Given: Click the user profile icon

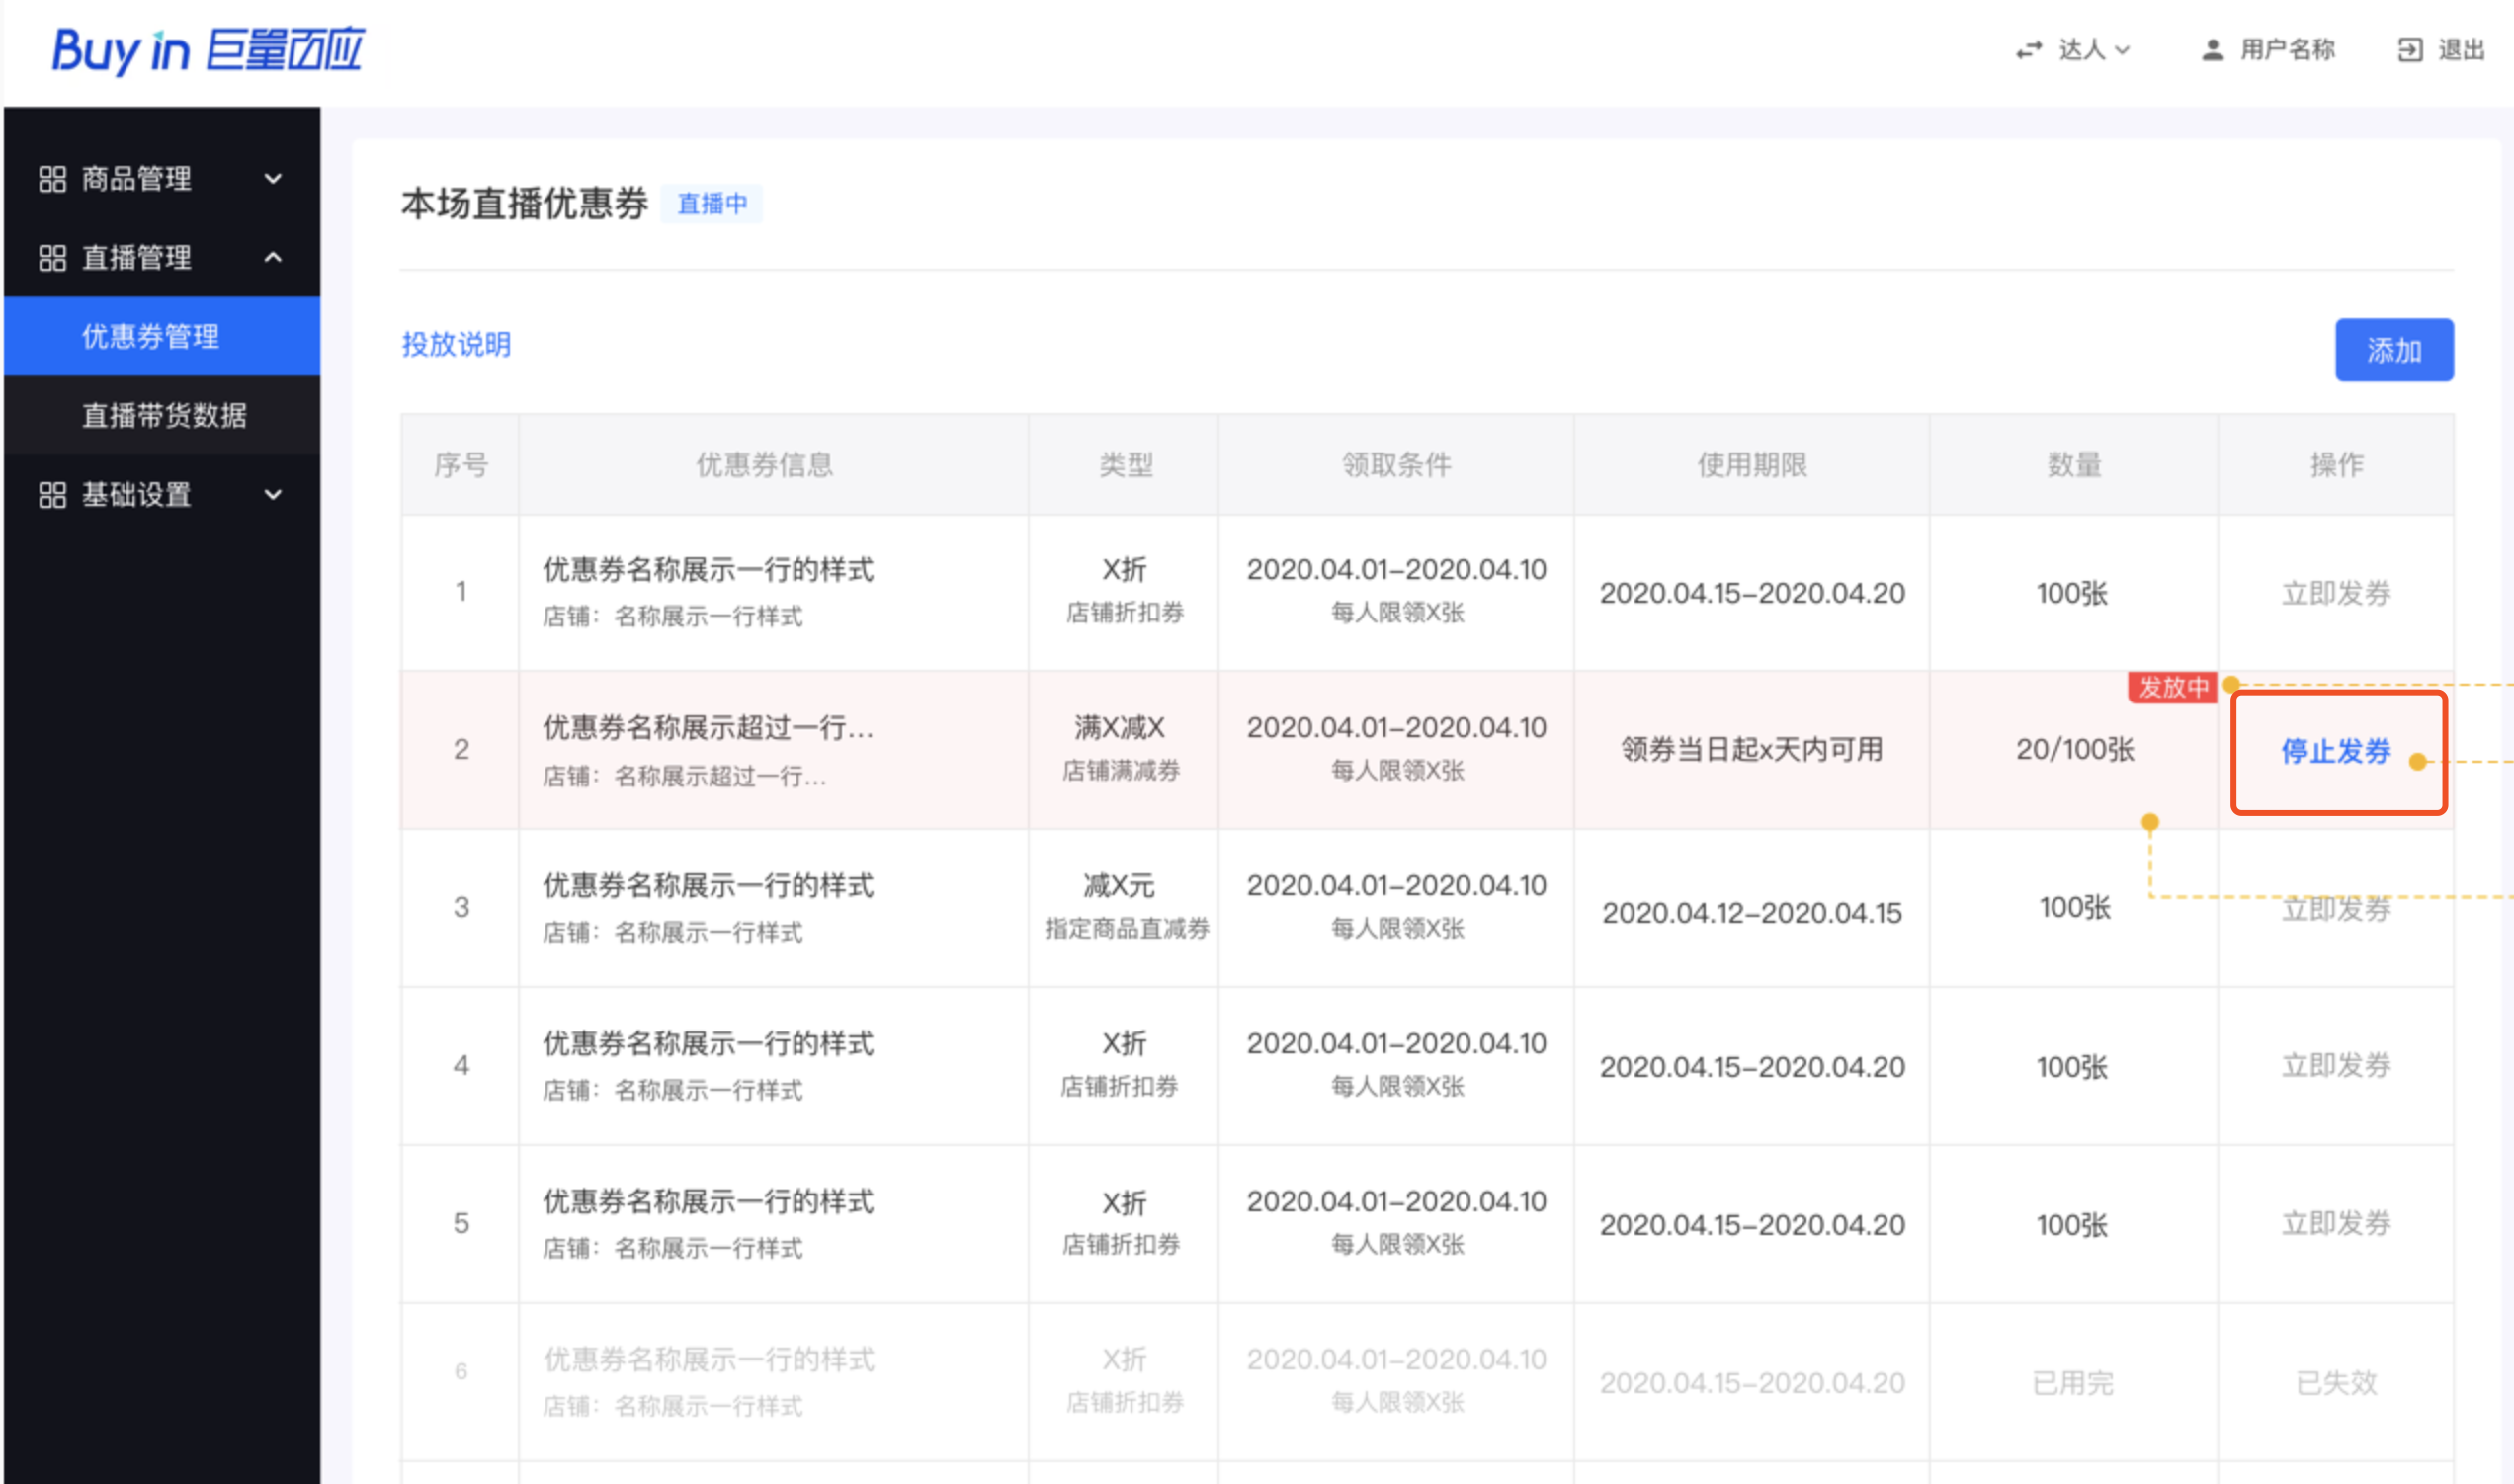Looking at the screenshot, I should coord(2212,50).
